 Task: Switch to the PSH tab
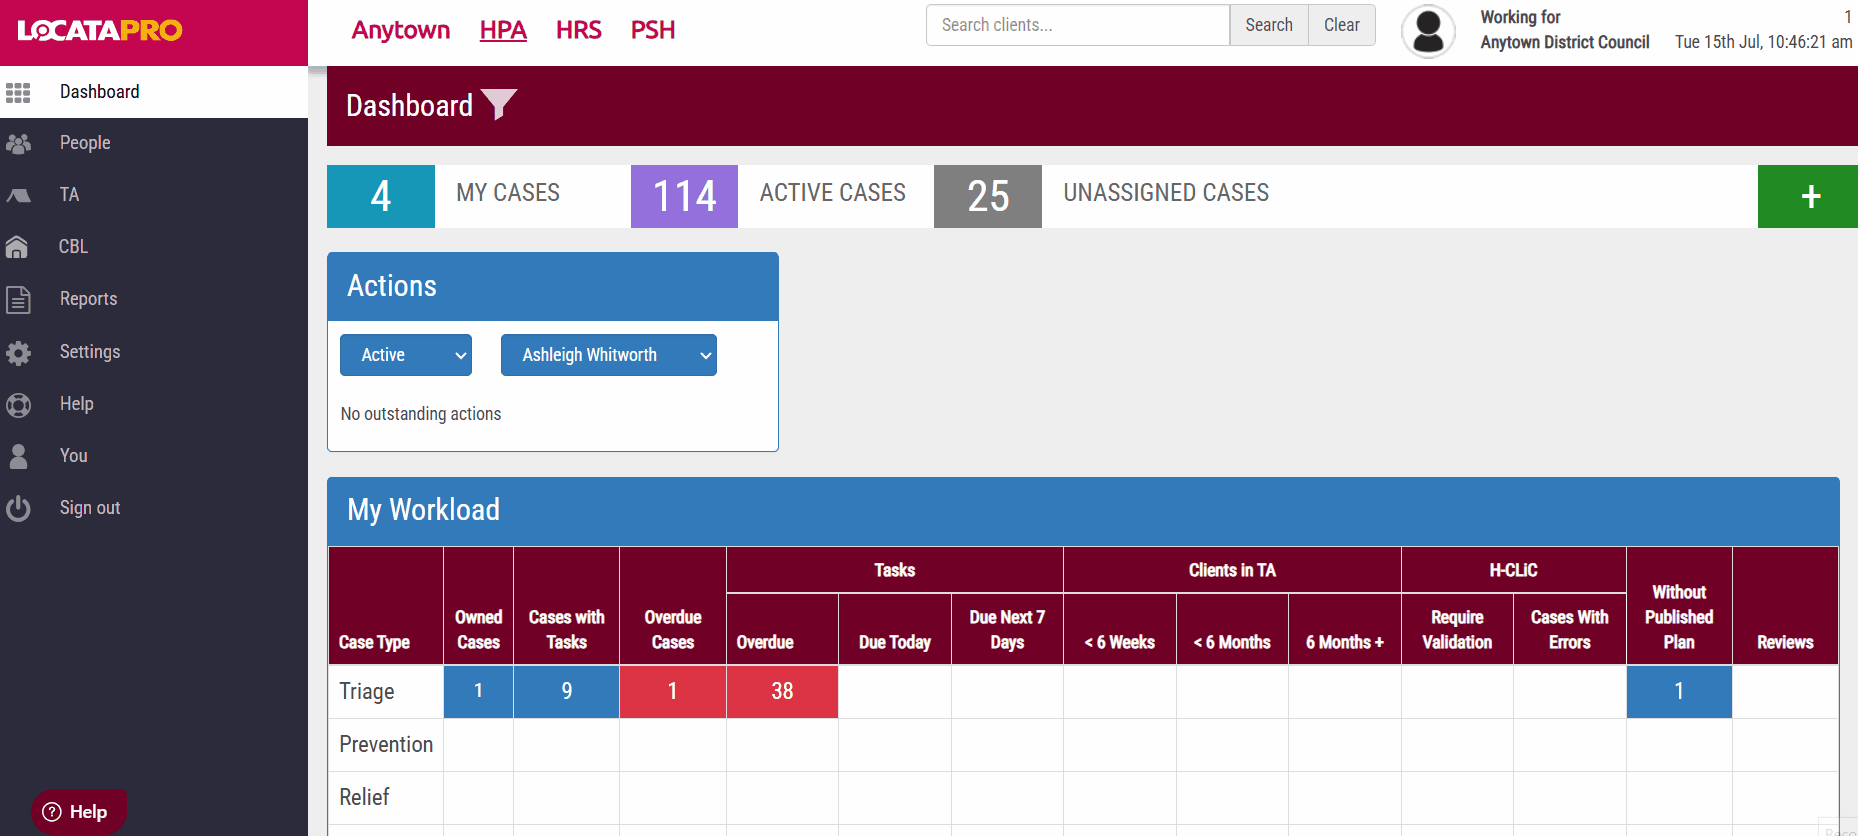pos(653,30)
